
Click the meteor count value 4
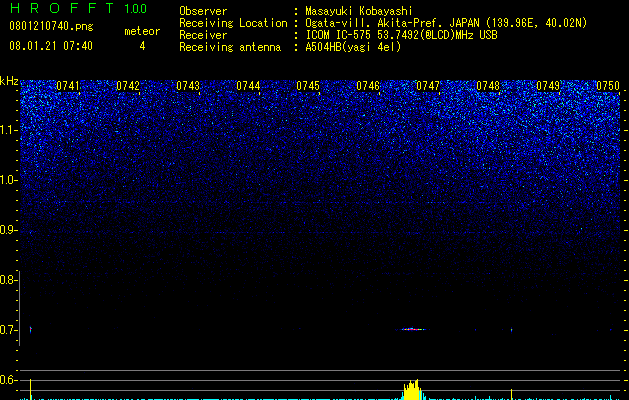(x=142, y=46)
